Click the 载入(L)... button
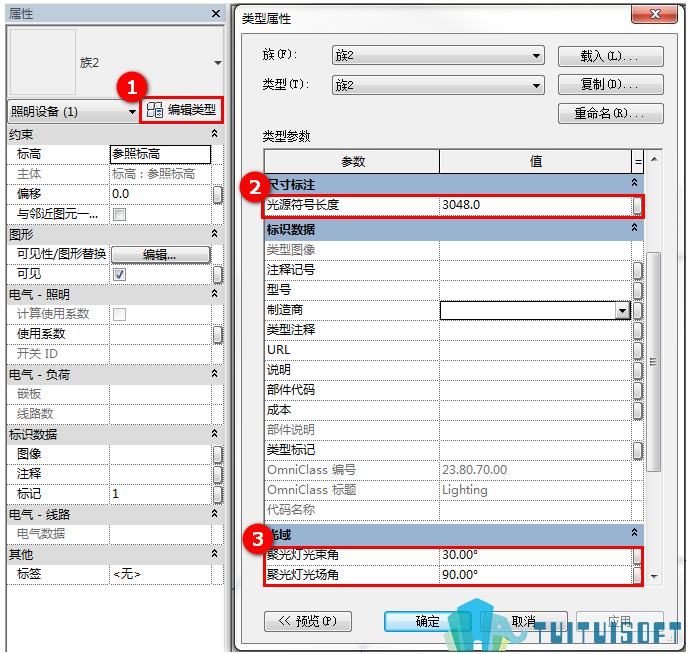 610,56
